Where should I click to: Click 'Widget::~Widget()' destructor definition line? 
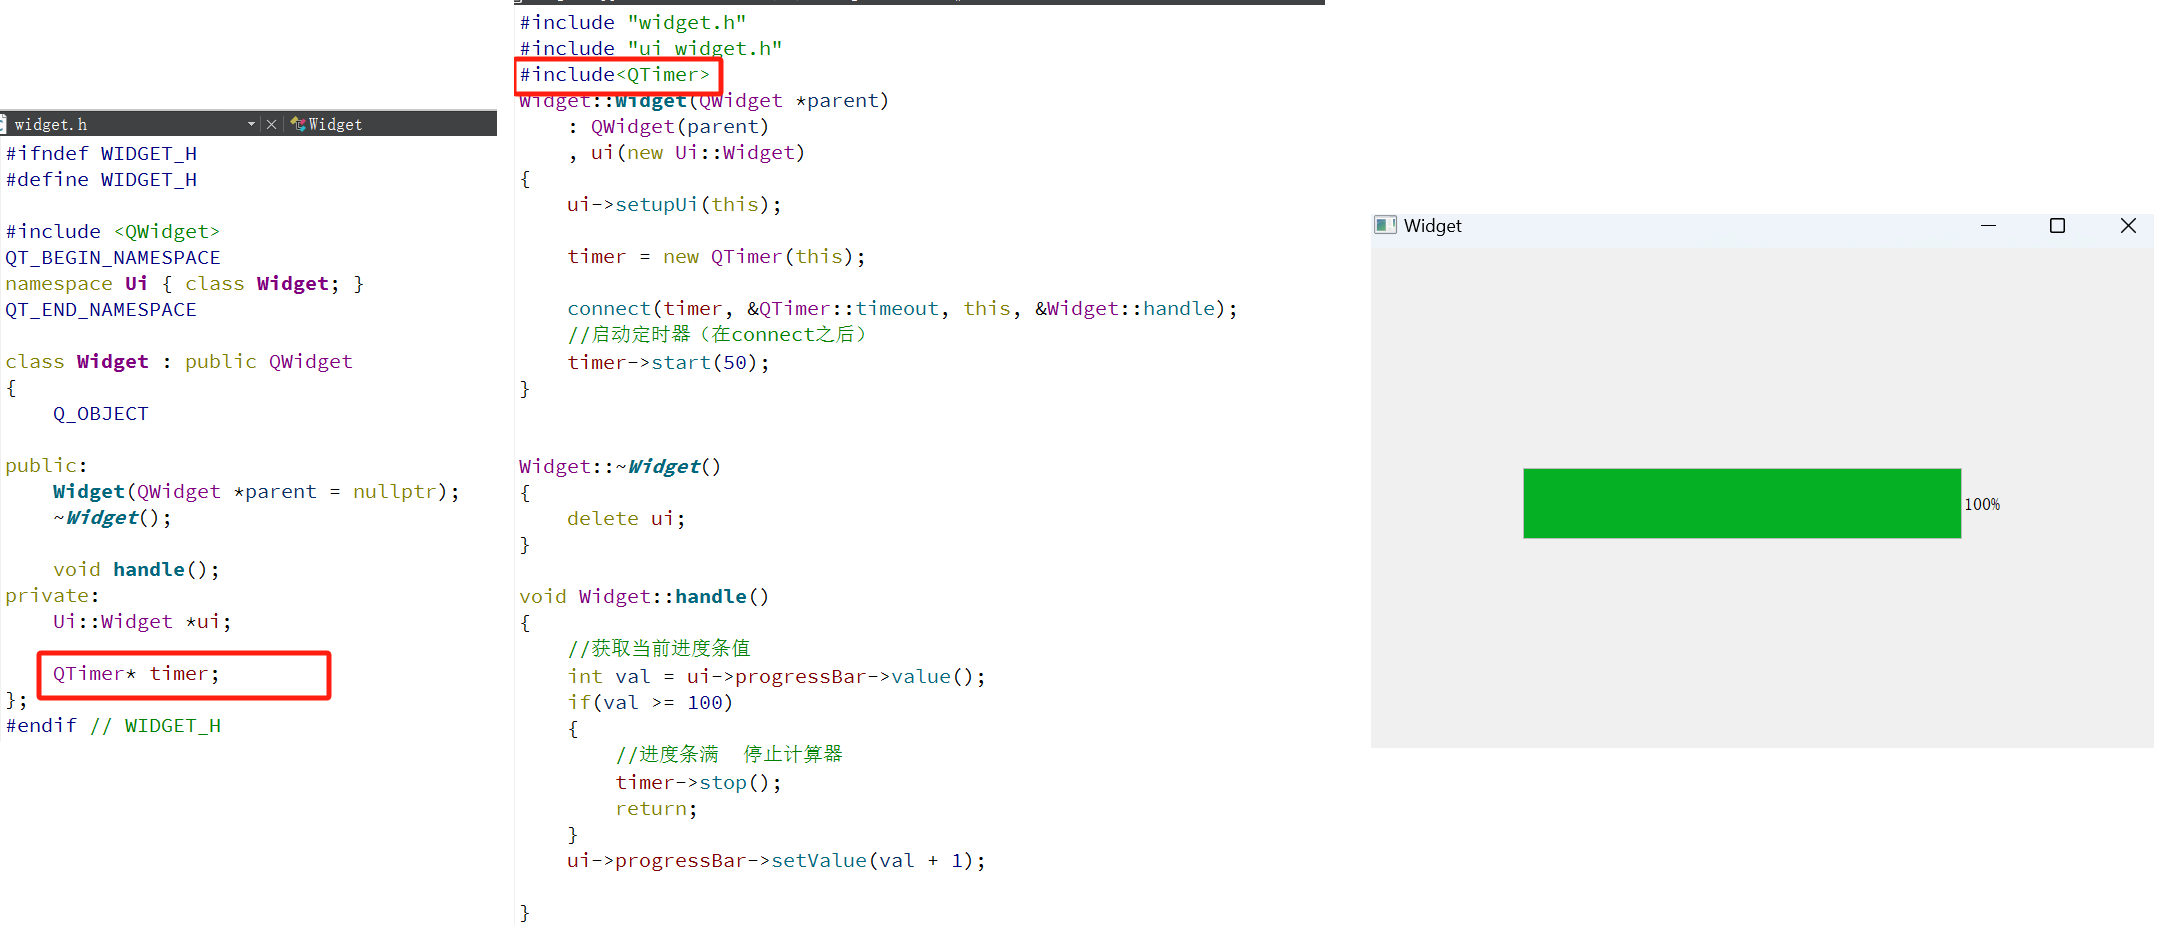point(620,466)
